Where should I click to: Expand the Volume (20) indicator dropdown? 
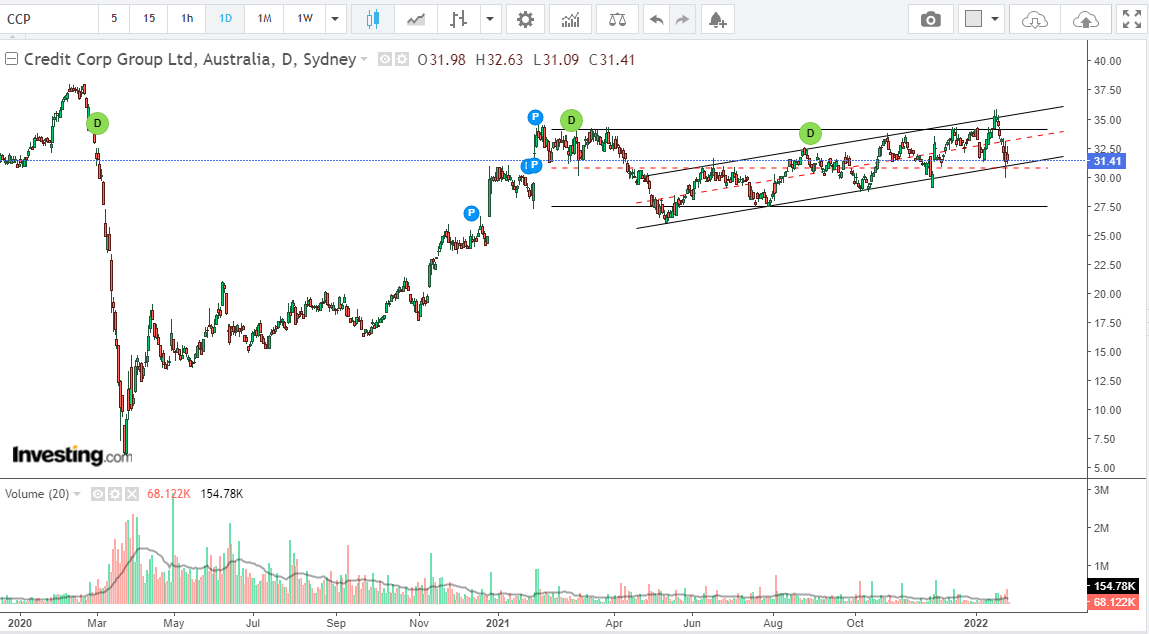(x=77, y=494)
